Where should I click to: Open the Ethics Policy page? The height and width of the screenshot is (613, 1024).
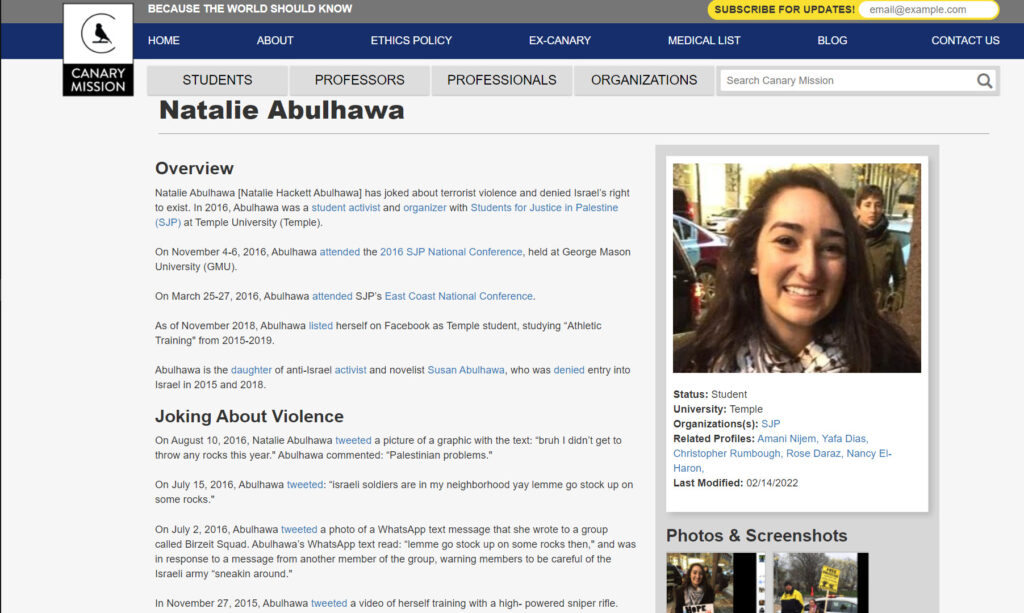(411, 40)
